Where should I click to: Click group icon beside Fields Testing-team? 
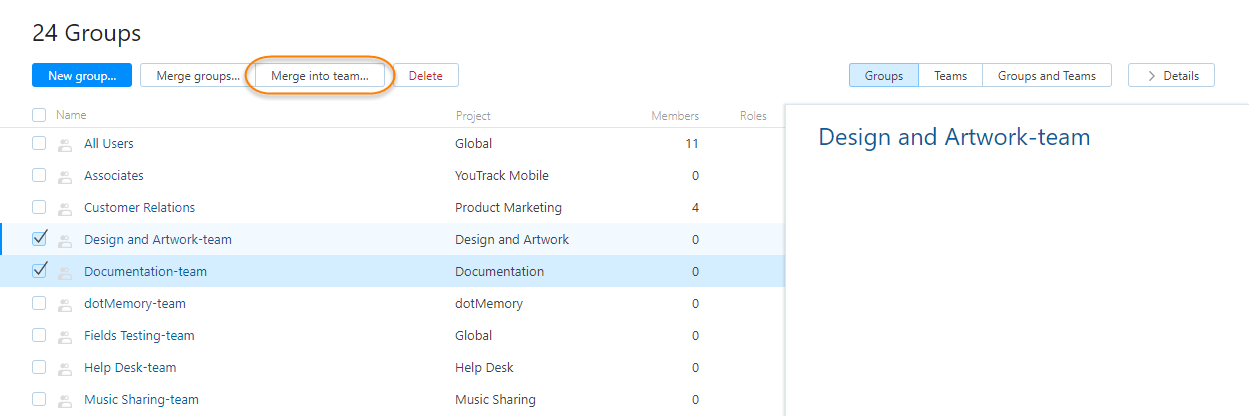coord(65,337)
